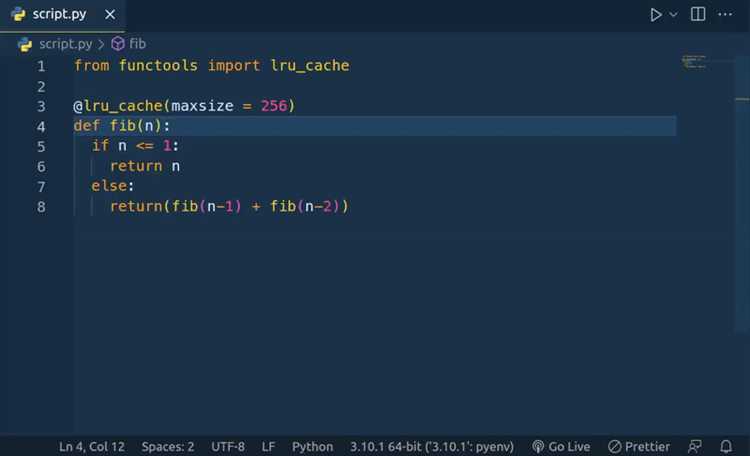Click the Prettier status bar item
750x456 pixels.
point(639,446)
